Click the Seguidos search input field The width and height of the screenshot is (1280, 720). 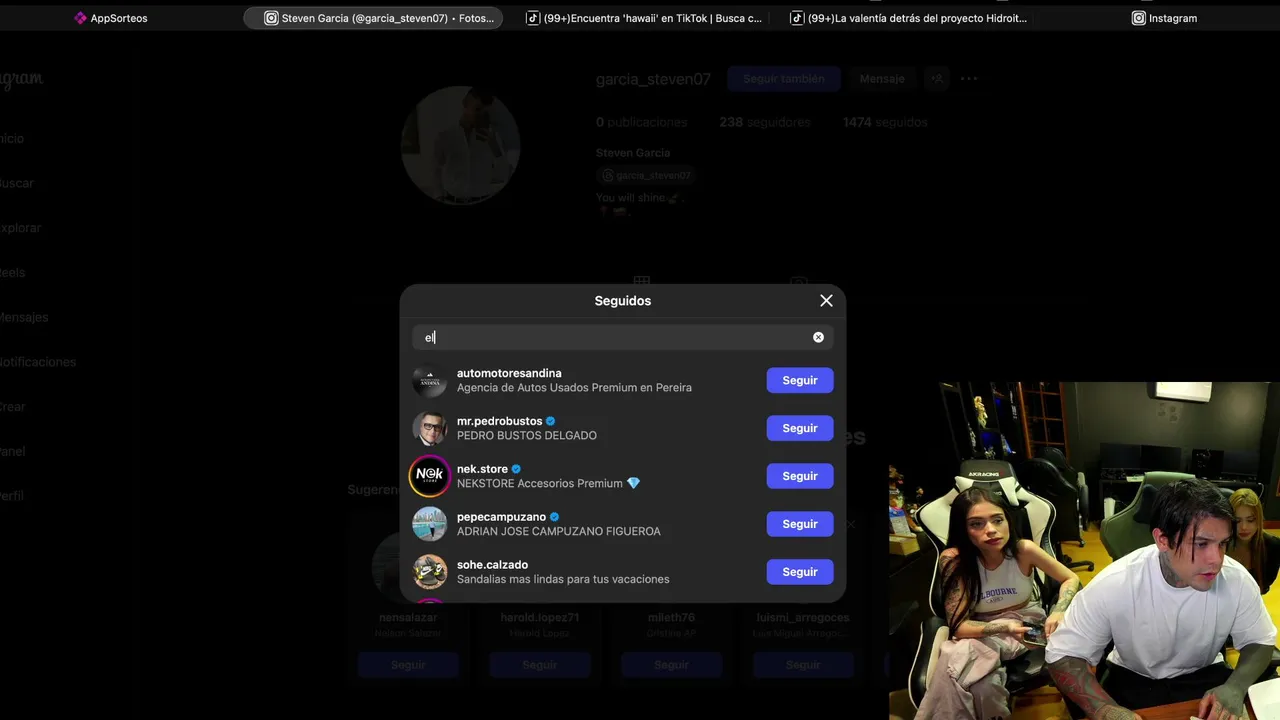point(622,338)
